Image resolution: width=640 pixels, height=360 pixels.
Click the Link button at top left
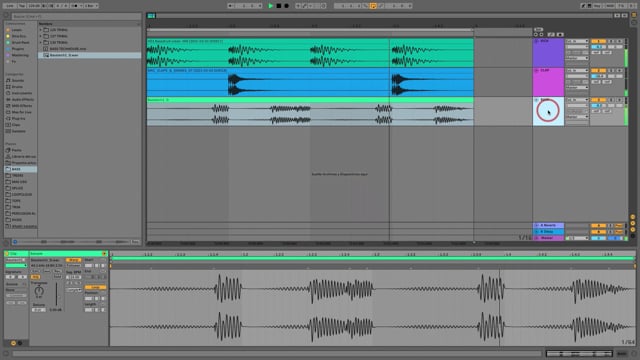10,6
